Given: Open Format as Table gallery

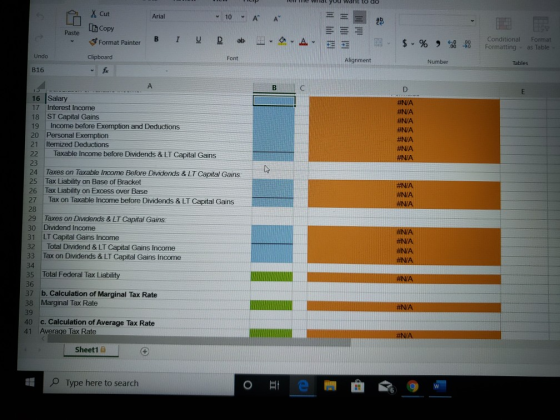Looking at the screenshot, I should (540, 35).
